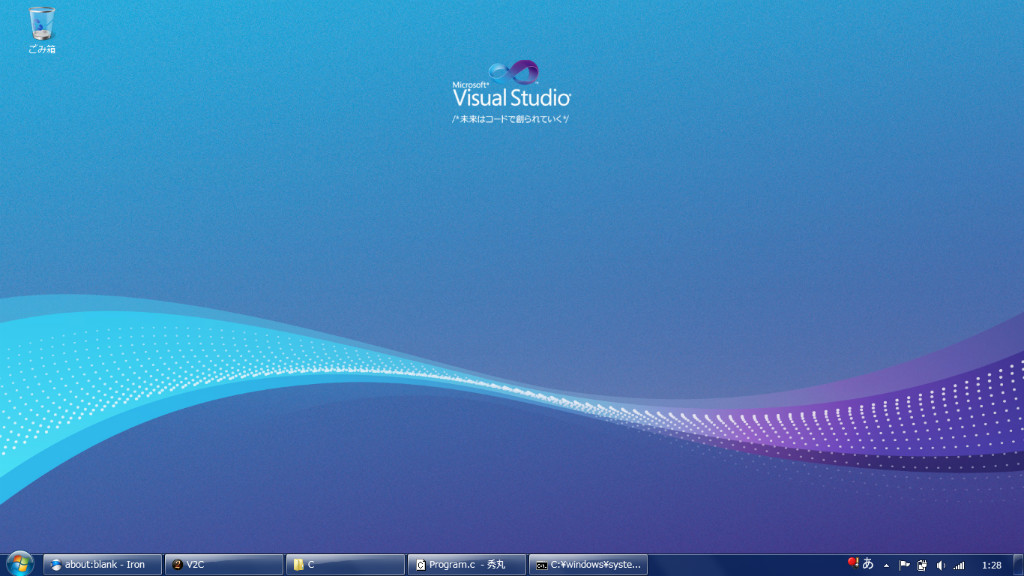Viewport: 1024px width, 576px height.
Task: Switch to the about:blank - Iron taskbar button
Action: coord(103,565)
